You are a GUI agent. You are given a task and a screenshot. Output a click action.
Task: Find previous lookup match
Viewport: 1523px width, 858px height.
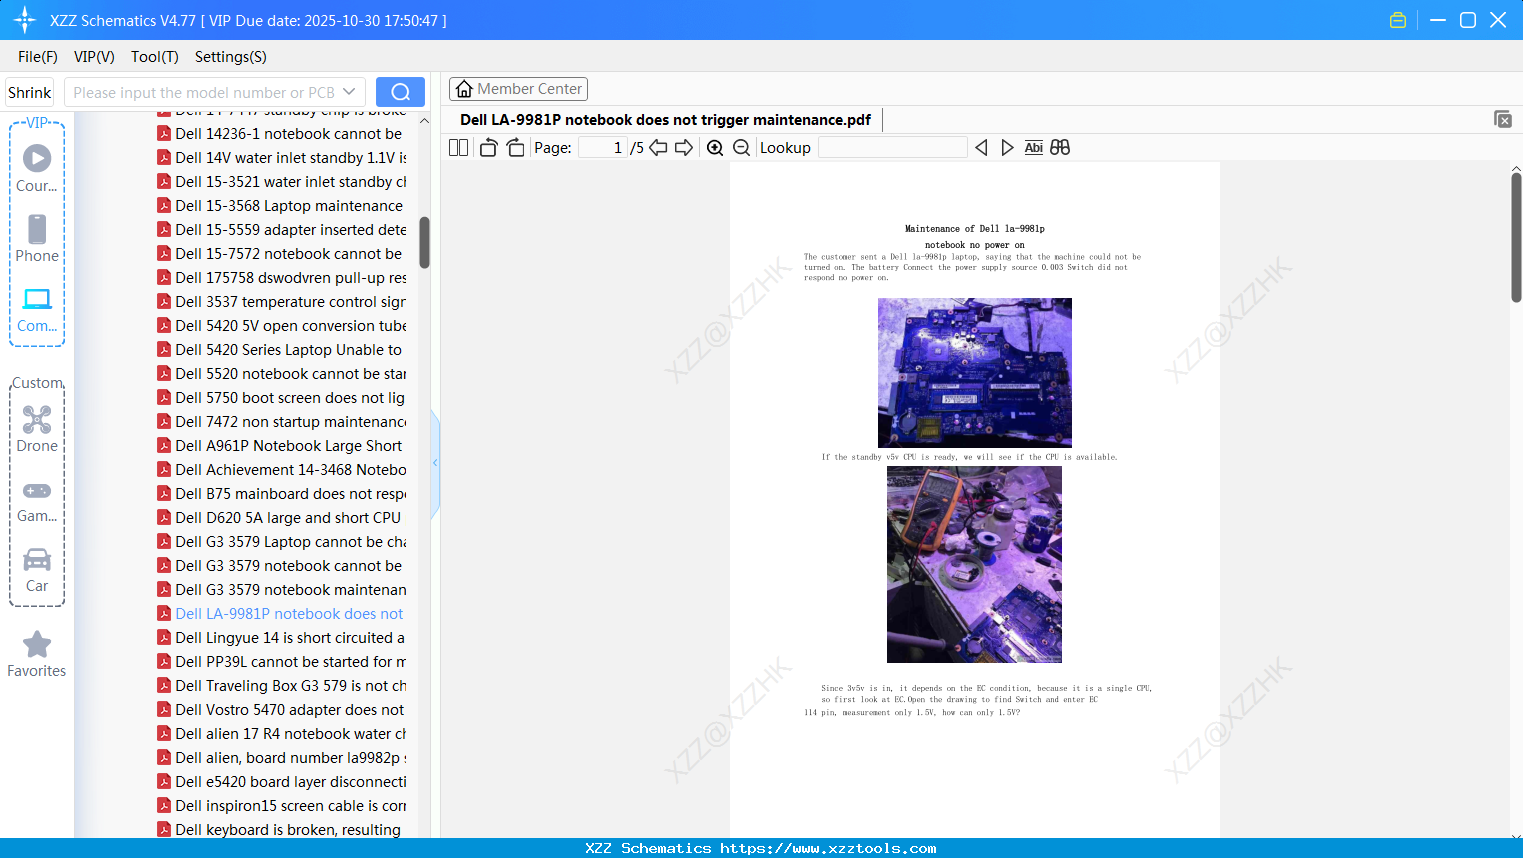981,148
